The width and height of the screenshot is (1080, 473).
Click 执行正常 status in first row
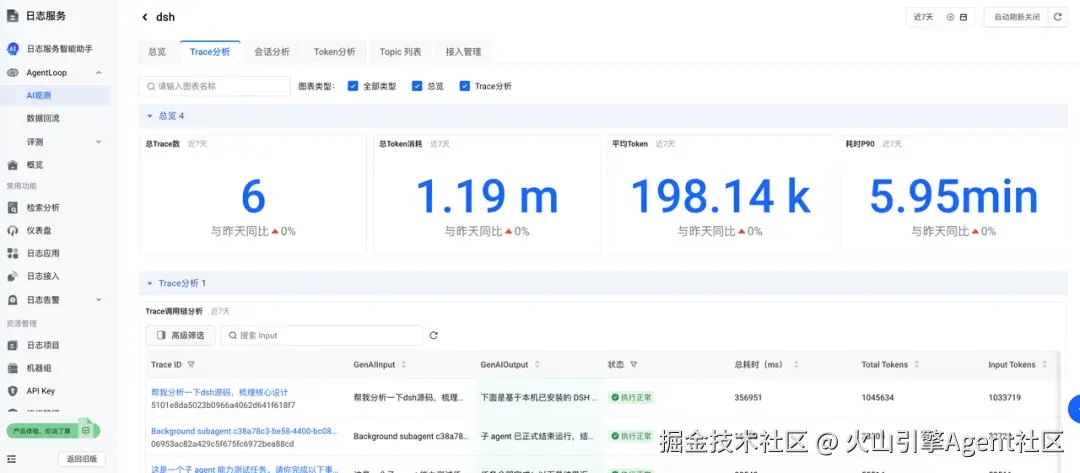pos(631,397)
